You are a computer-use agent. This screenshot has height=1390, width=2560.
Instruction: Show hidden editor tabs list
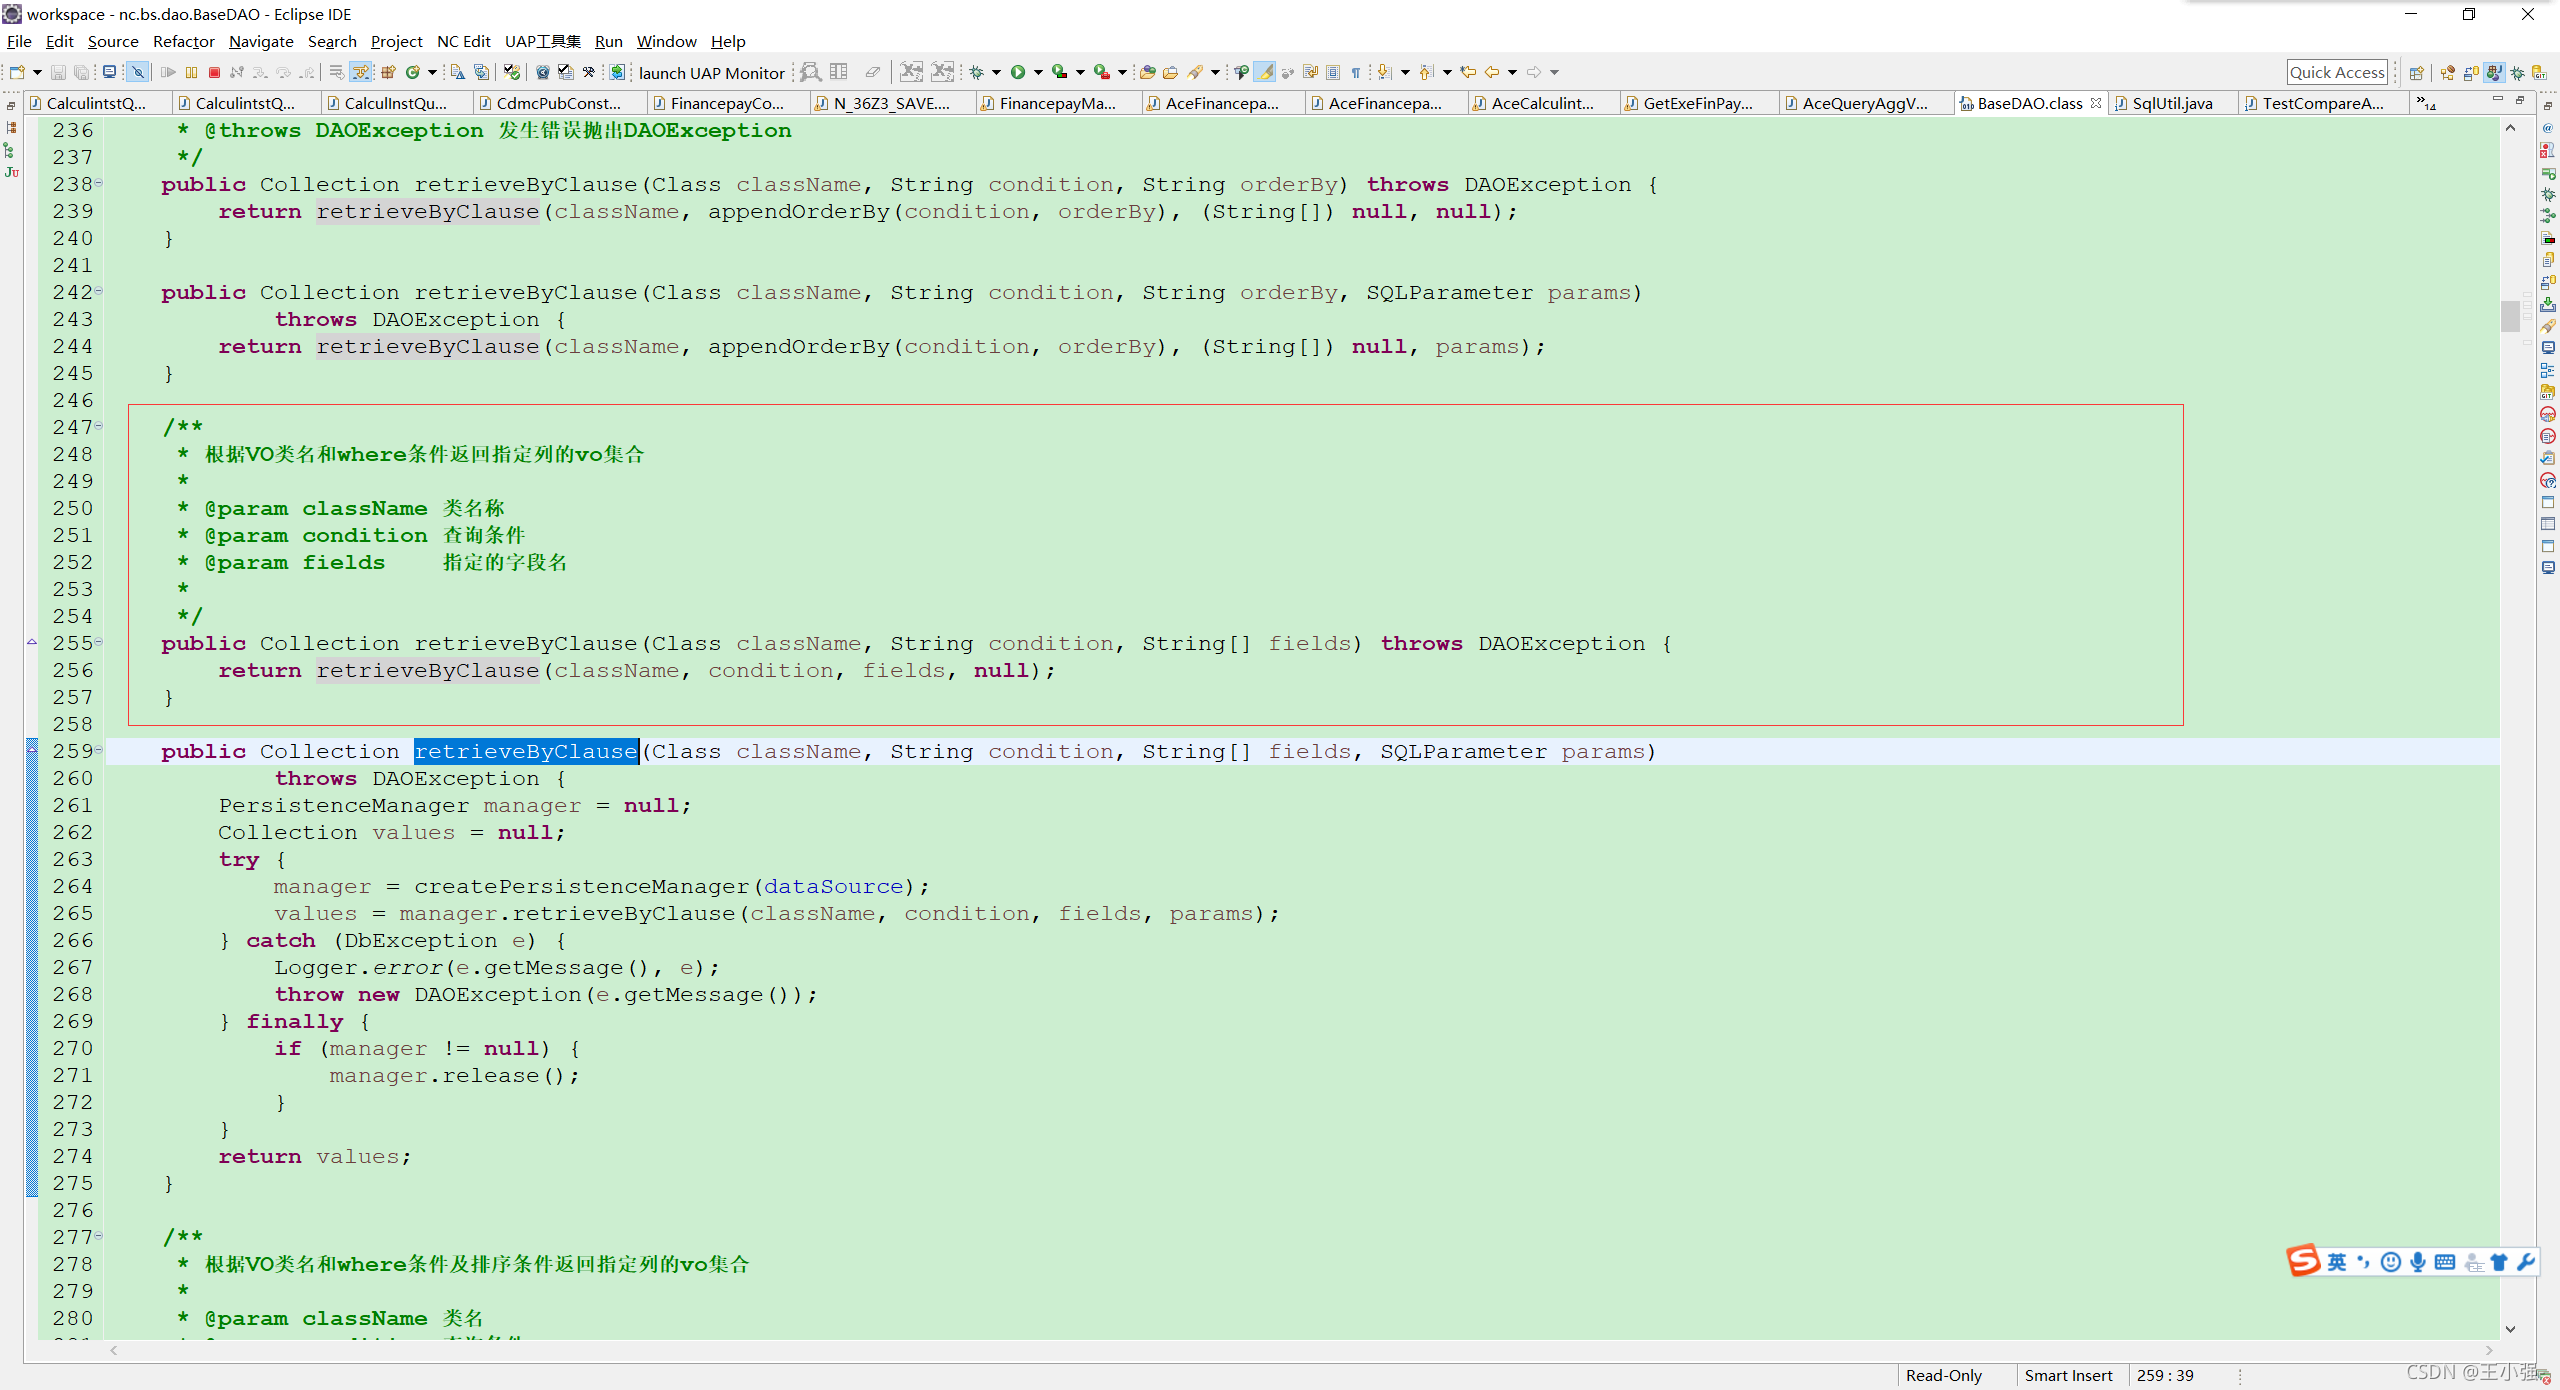coord(2424,103)
